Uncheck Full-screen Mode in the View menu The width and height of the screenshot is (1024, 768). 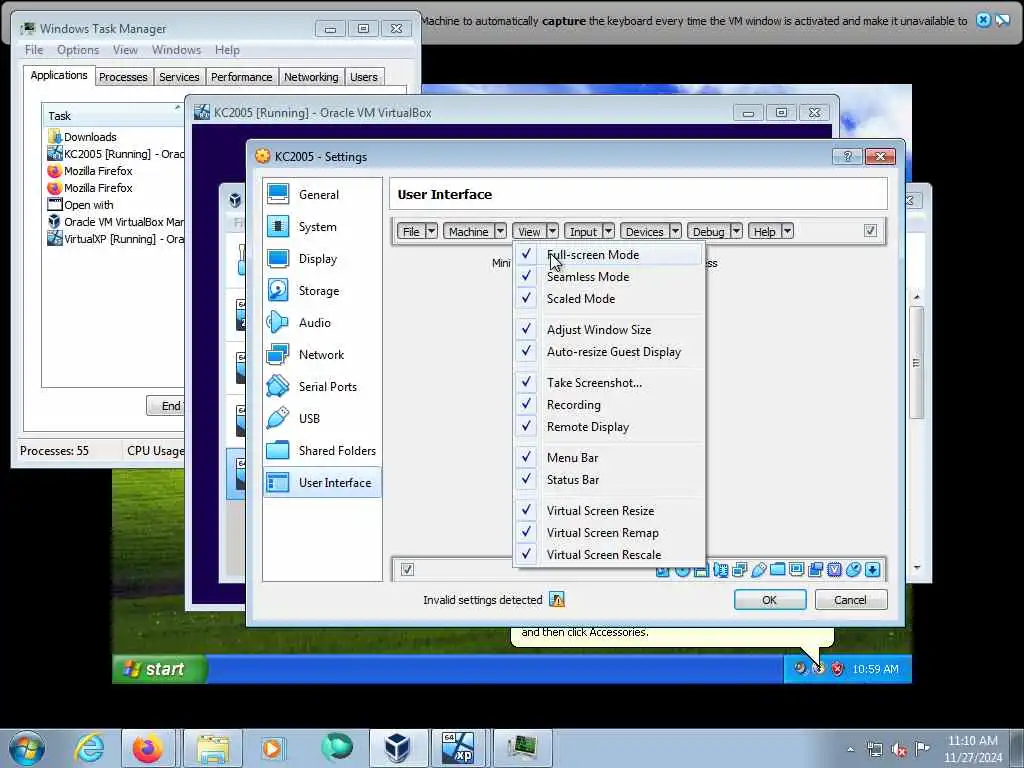coord(609,255)
